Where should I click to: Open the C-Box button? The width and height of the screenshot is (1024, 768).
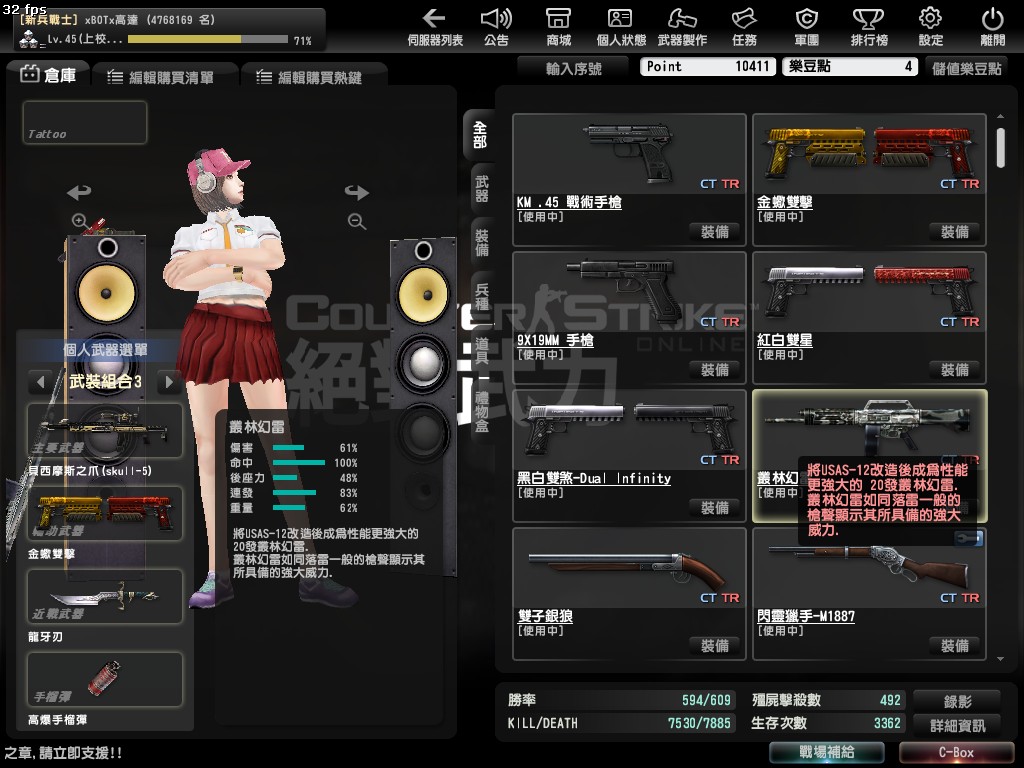(x=956, y=752)
